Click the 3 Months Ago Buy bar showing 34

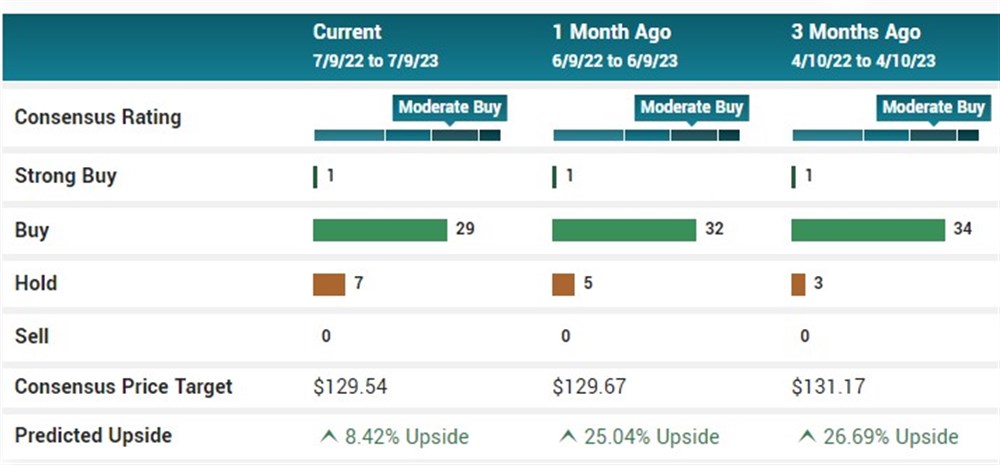(x=867, y=230)
